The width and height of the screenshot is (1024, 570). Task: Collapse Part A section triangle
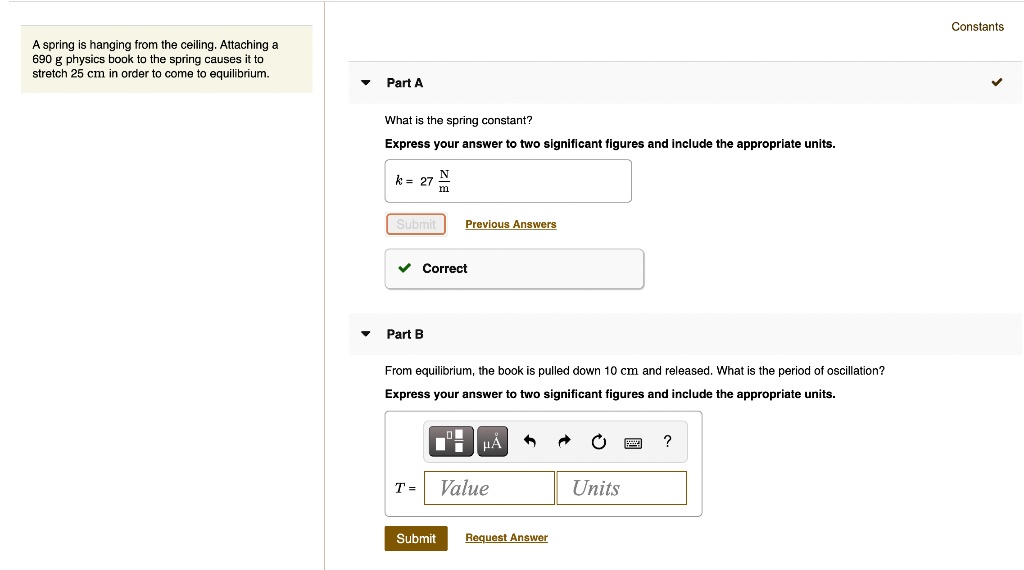(366, 83)
